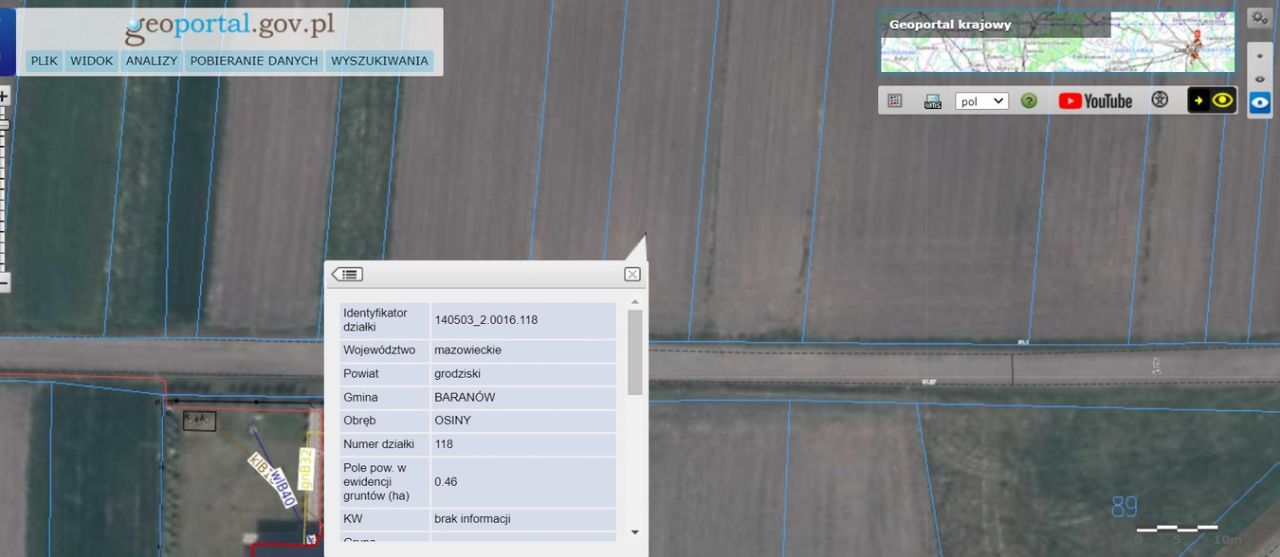Image resolution: width=1280 pixels, height=557 pixels.
Task: Select the medium eye visibility mode
Action: point(1260,79)
